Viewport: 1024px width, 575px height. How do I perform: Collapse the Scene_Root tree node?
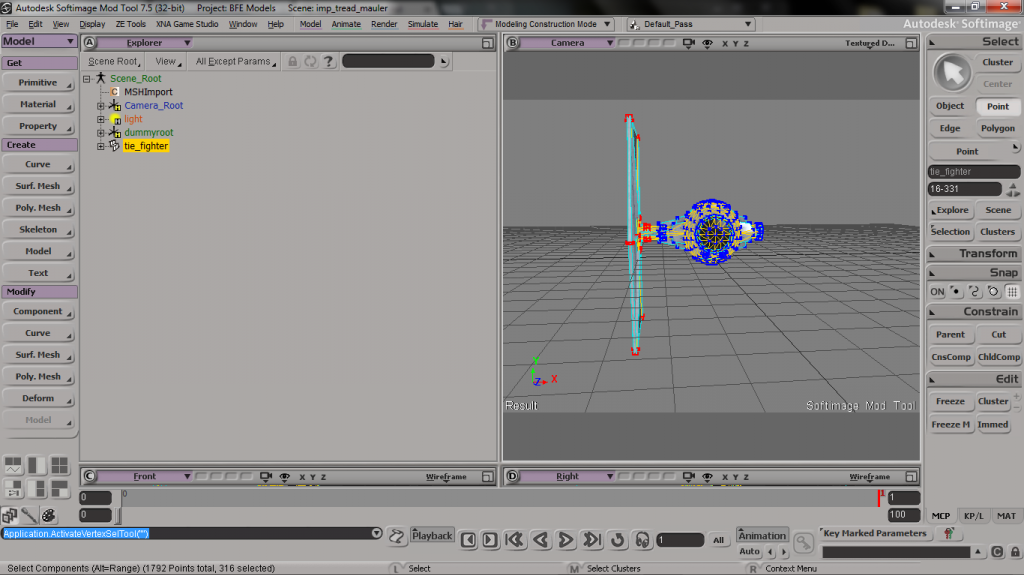tap(86, 79)
